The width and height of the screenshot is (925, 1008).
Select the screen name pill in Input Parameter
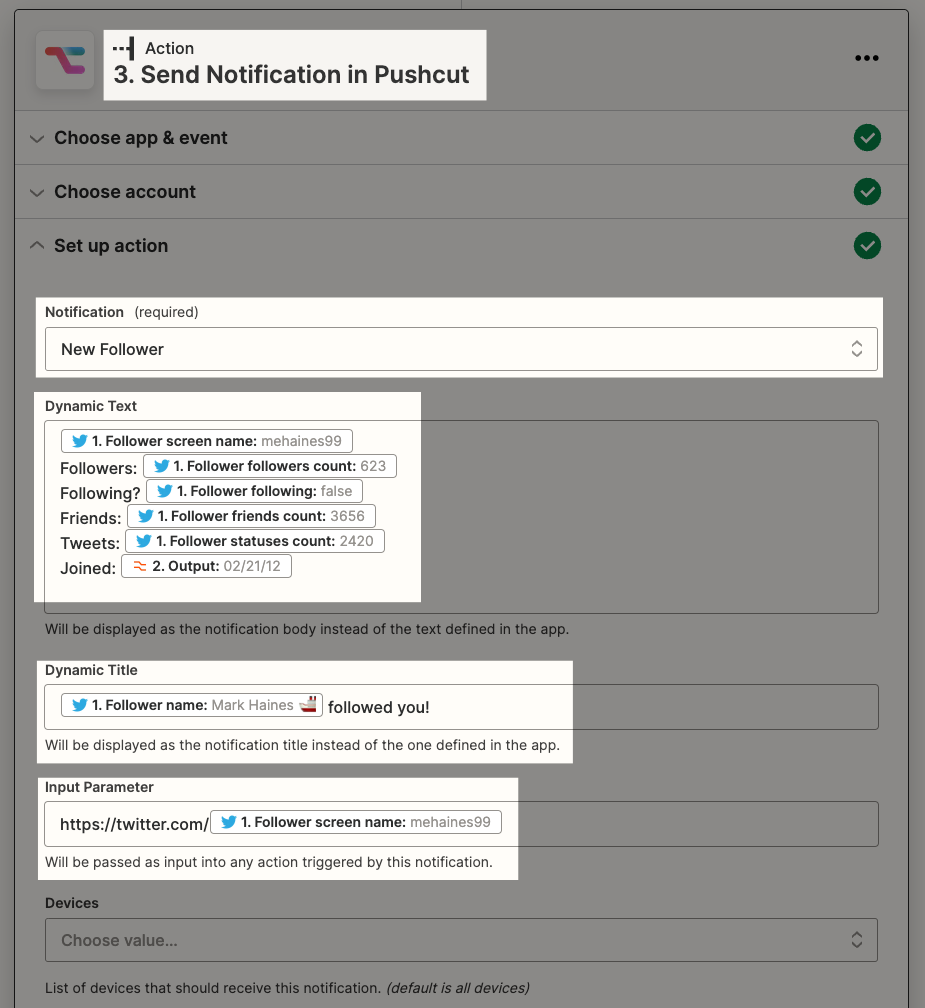[x=355, y=822]
